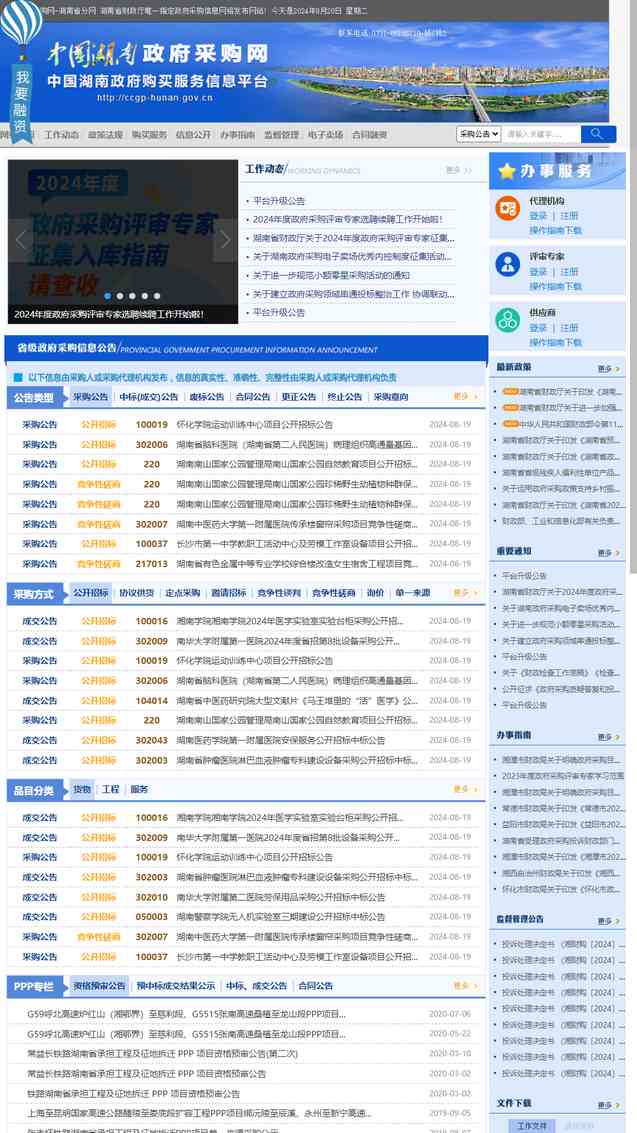Click the orange 代理机构 icon
Viewport: 637px width, 1133px height.
pyautogui.click(x=508, y=208)
